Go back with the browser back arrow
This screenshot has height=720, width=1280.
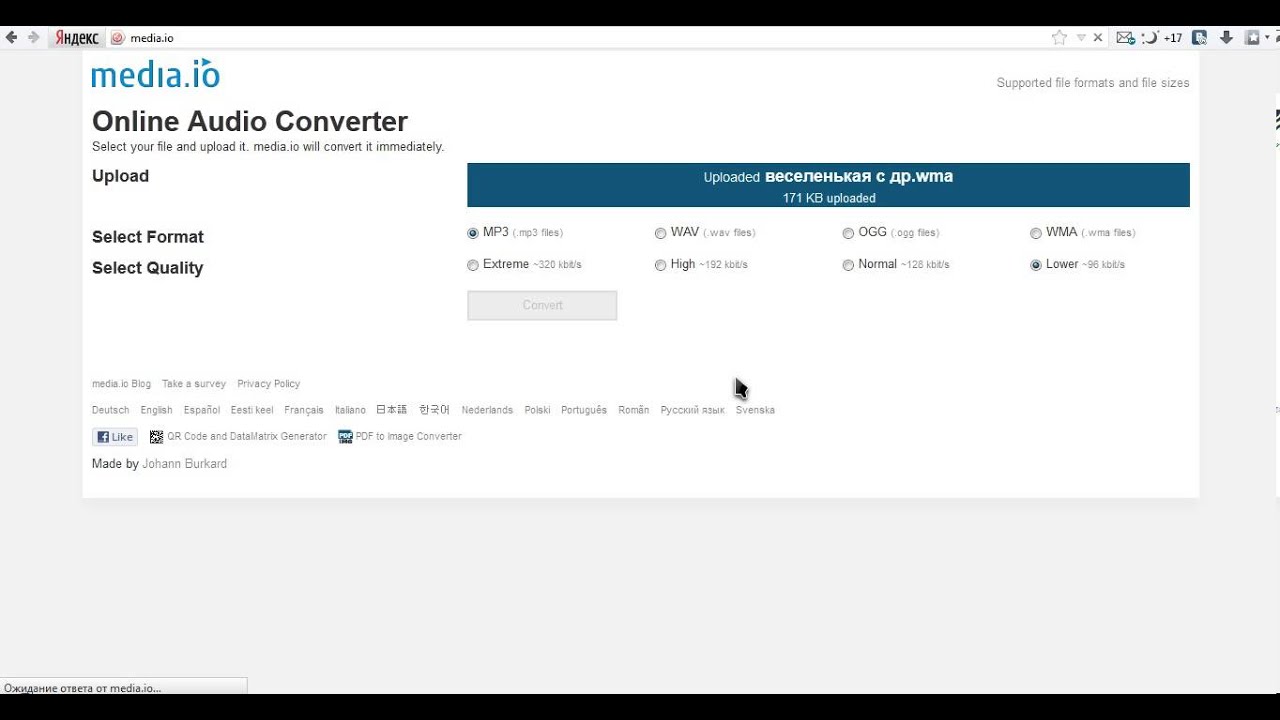pos(12,38)
